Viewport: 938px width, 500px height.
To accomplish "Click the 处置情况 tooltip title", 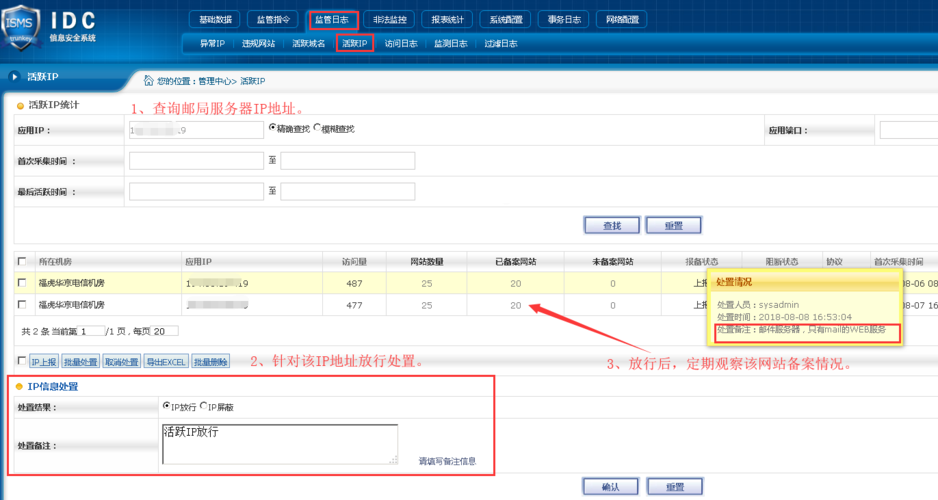I will tap(734, 282).
